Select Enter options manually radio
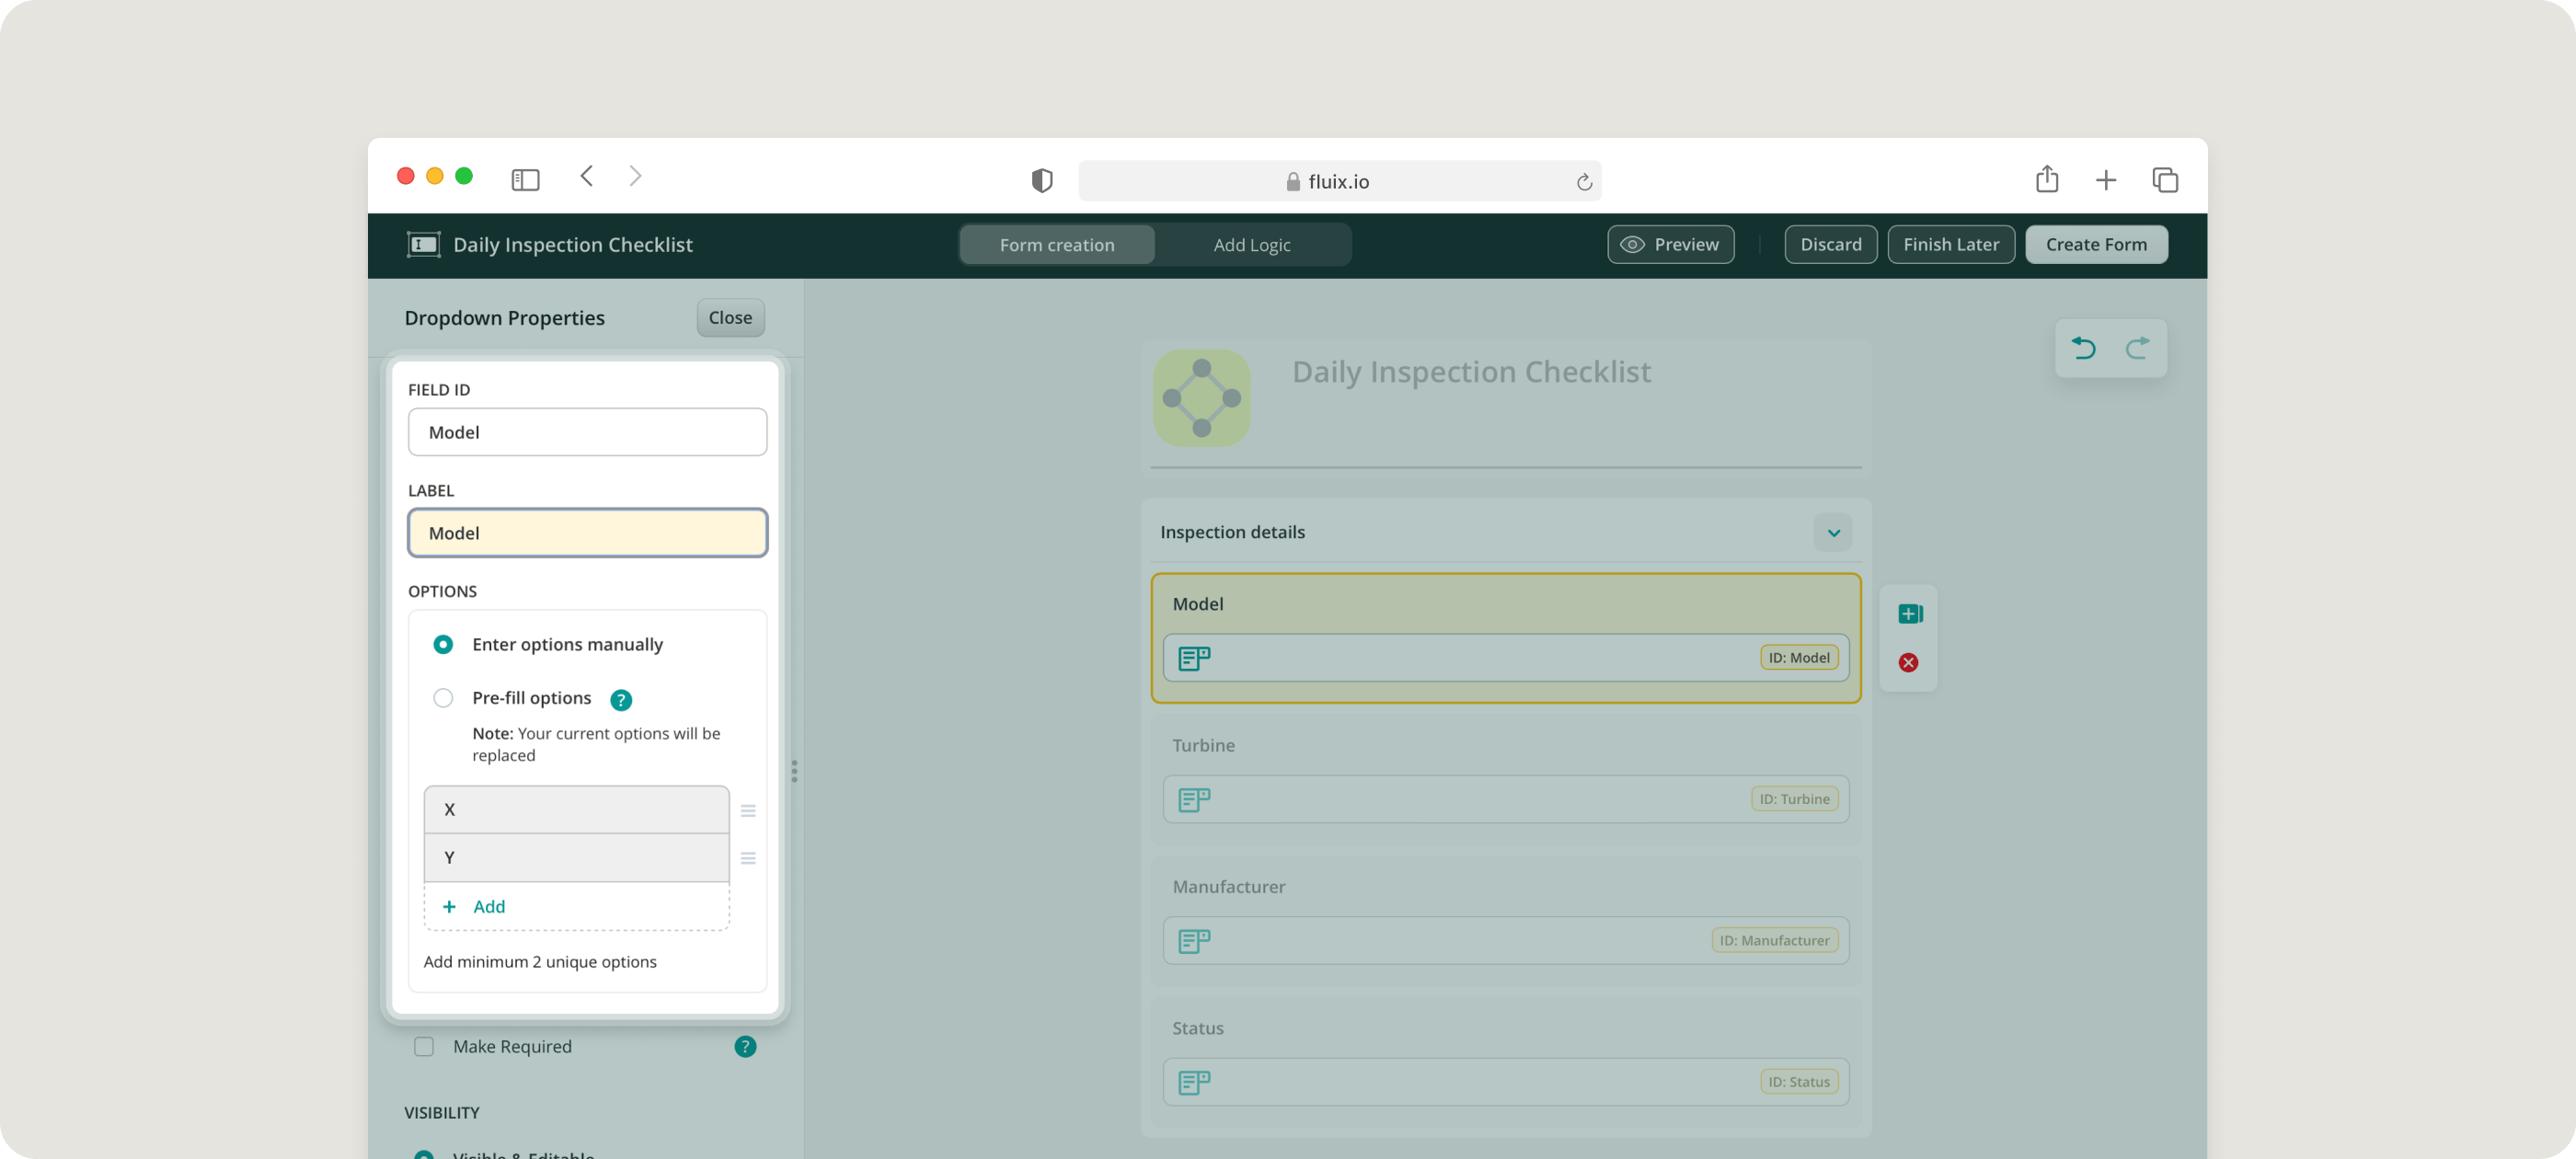The image size is (2576, 1159). [443, 645]
